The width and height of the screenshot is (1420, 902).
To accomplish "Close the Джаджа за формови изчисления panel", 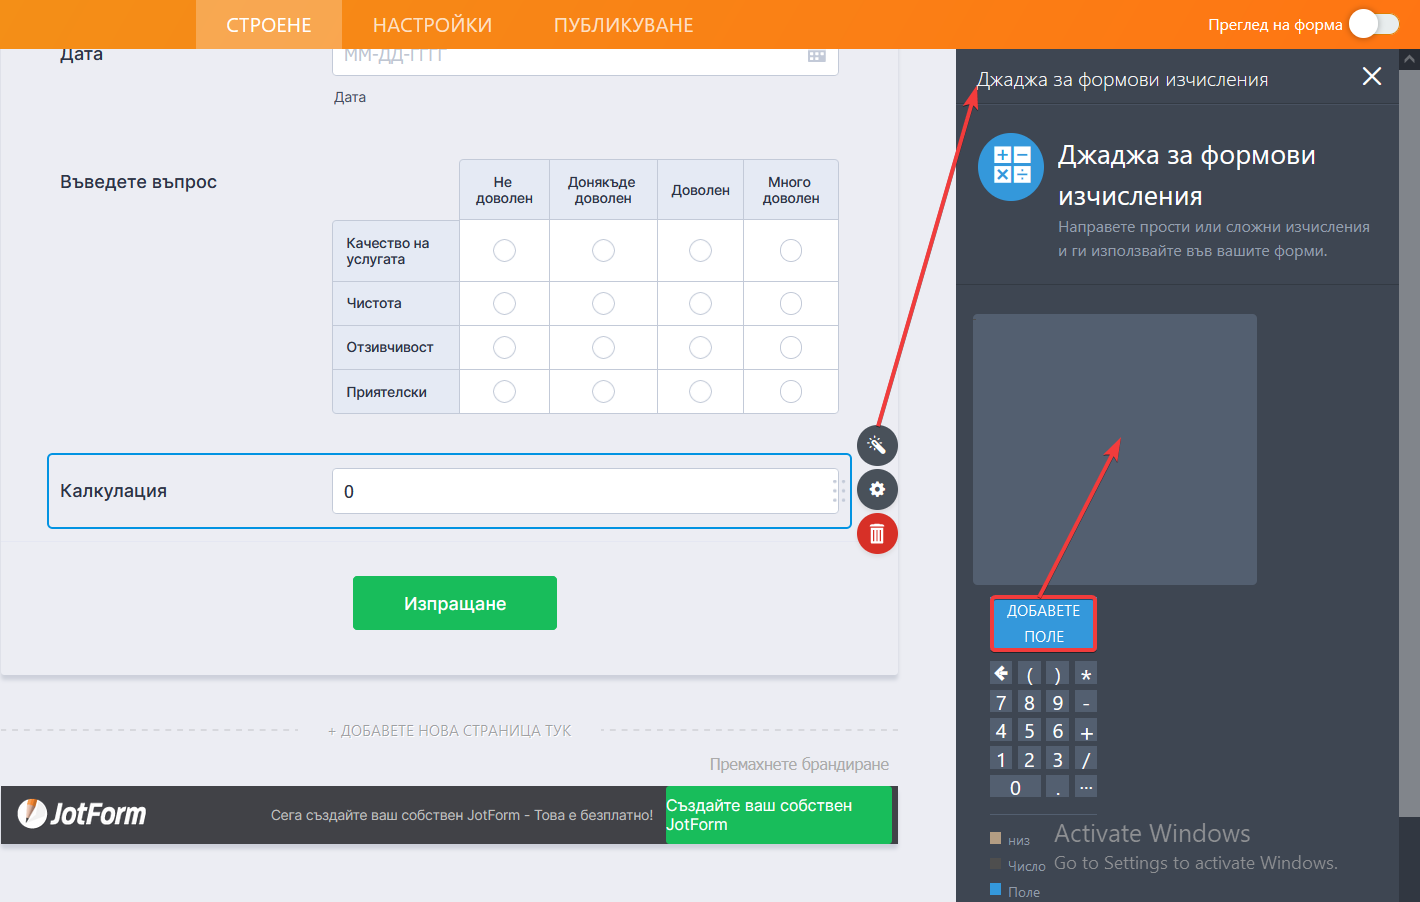I will click(1372, 77).
